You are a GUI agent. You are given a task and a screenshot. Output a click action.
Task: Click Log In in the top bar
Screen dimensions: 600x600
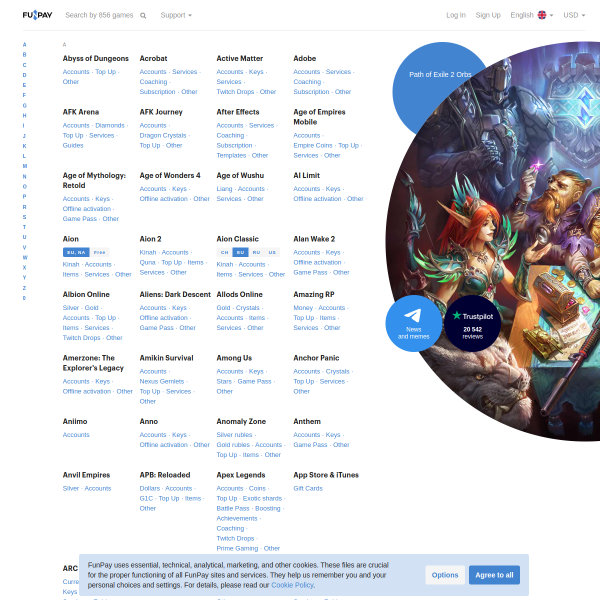pyautogui.click(x=456, y=15)
